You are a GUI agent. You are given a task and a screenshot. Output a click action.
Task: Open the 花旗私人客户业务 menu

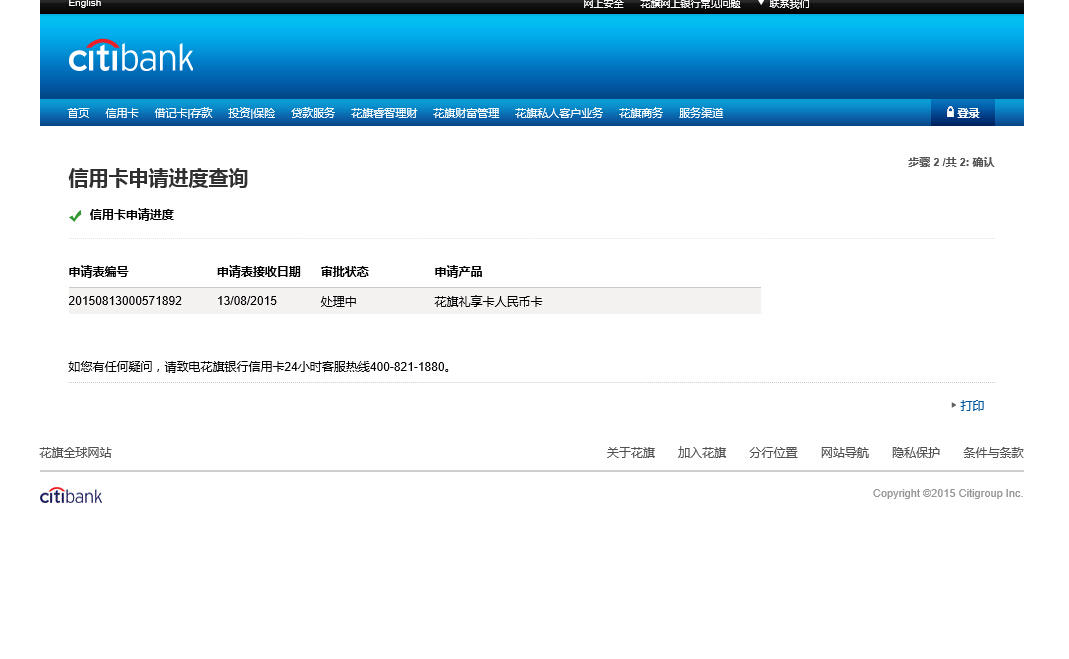[x=559, y=113]
